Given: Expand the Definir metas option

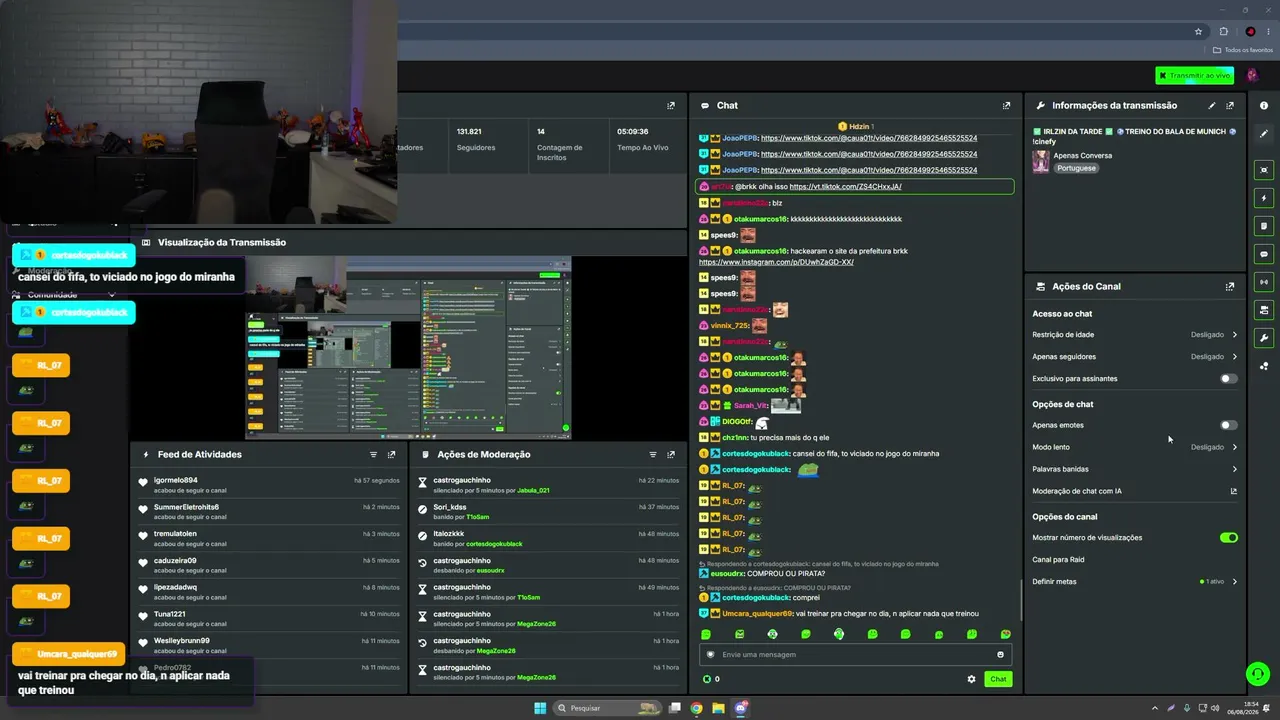Looking at the screenshot, I should (x=1234, y=582).
